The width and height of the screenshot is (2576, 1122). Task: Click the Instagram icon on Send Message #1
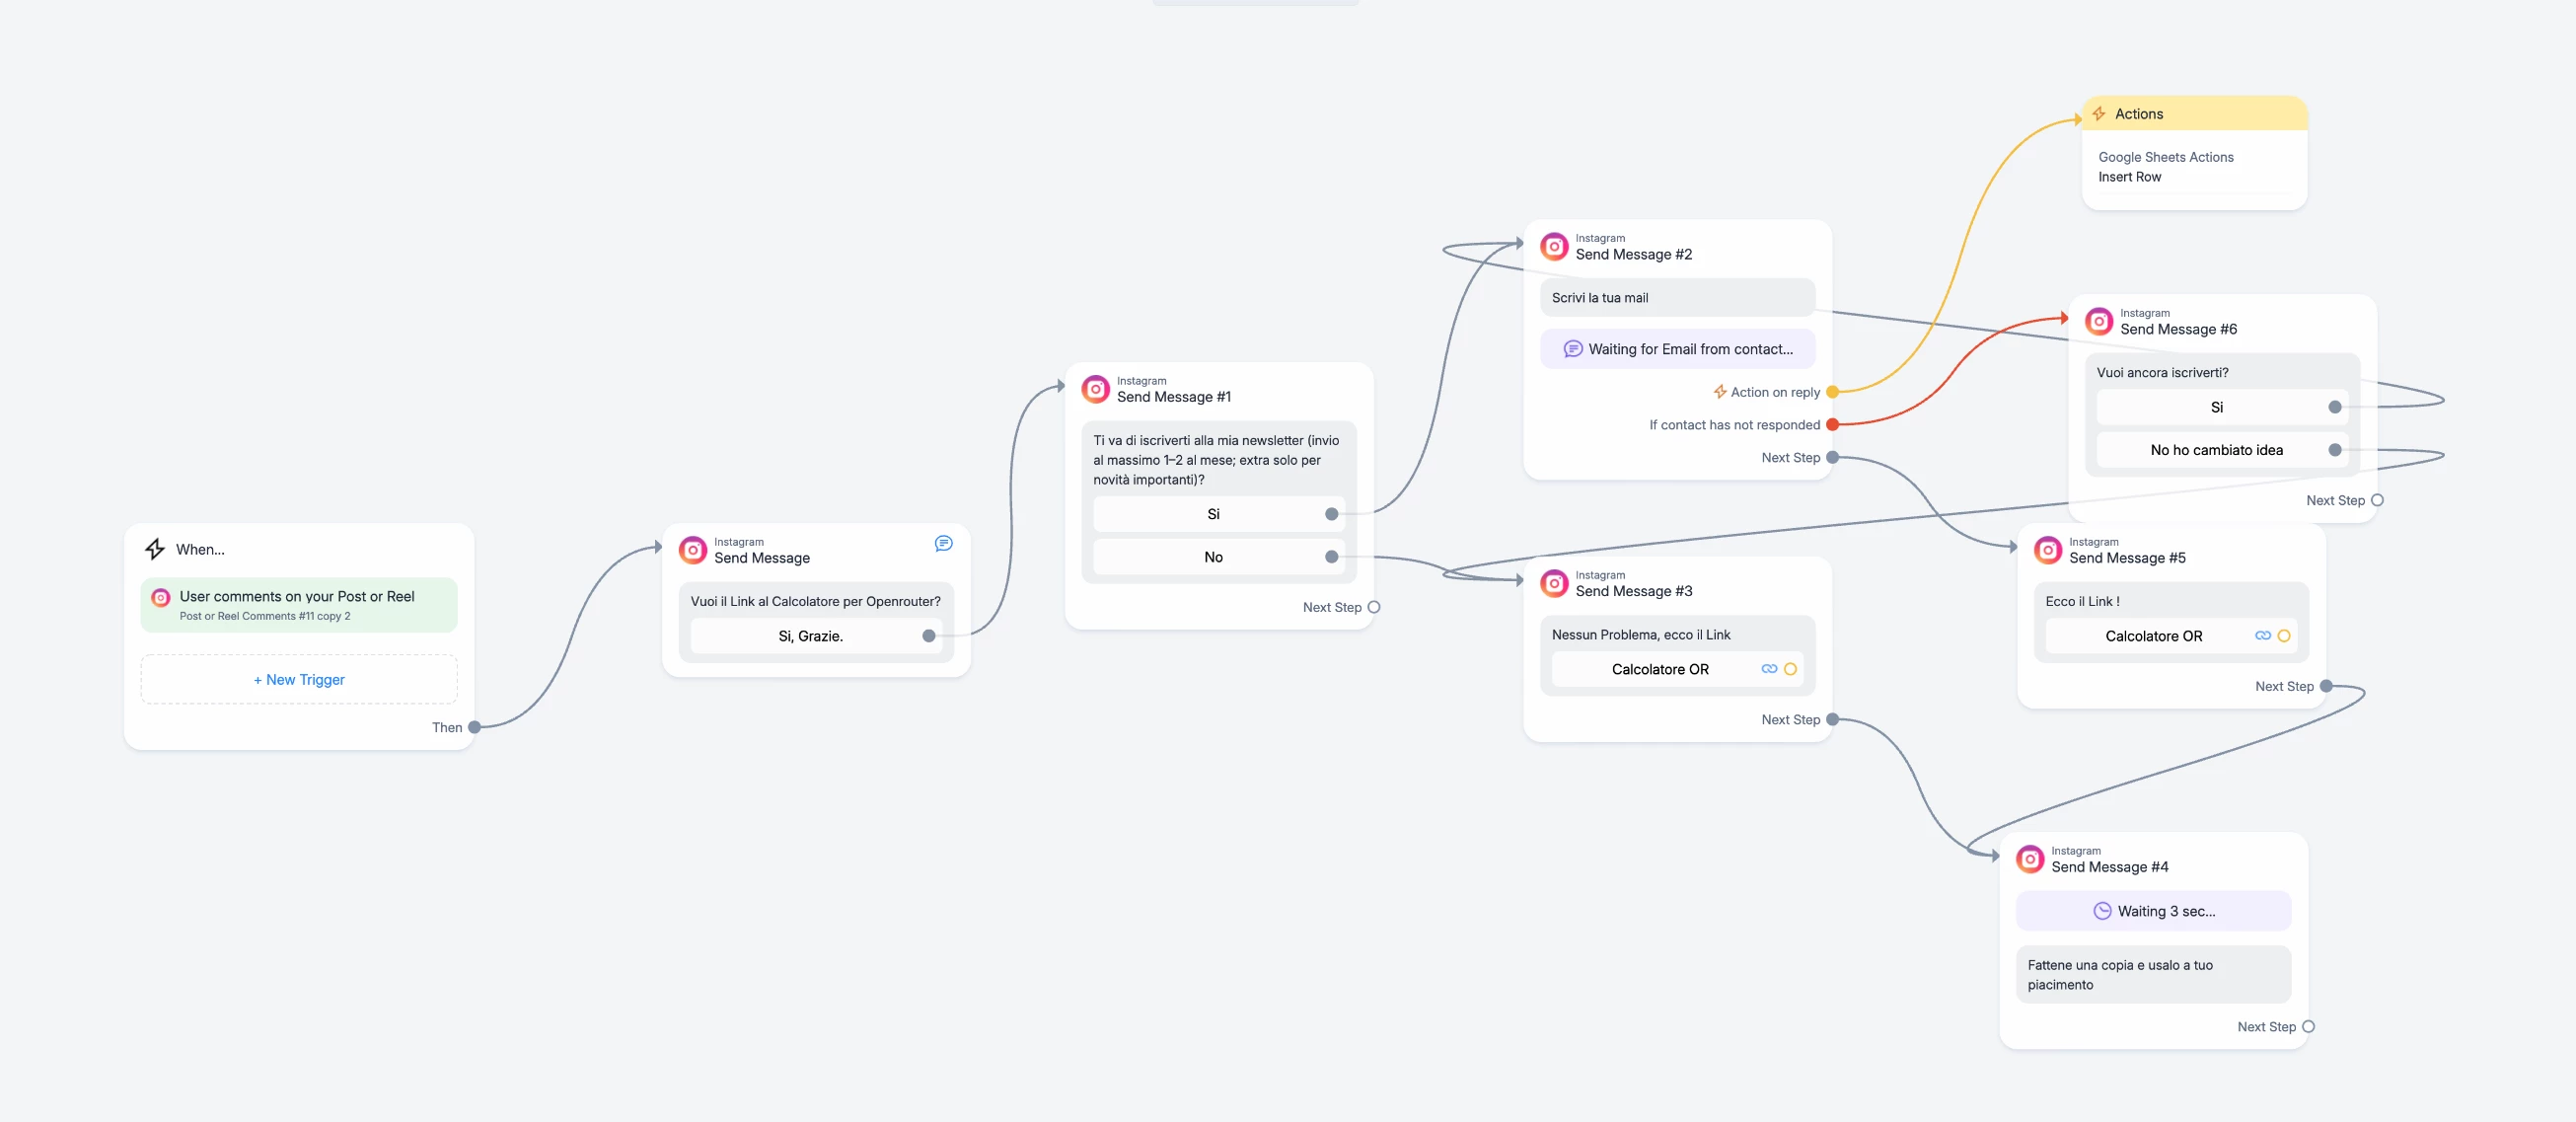(1096, 389)
